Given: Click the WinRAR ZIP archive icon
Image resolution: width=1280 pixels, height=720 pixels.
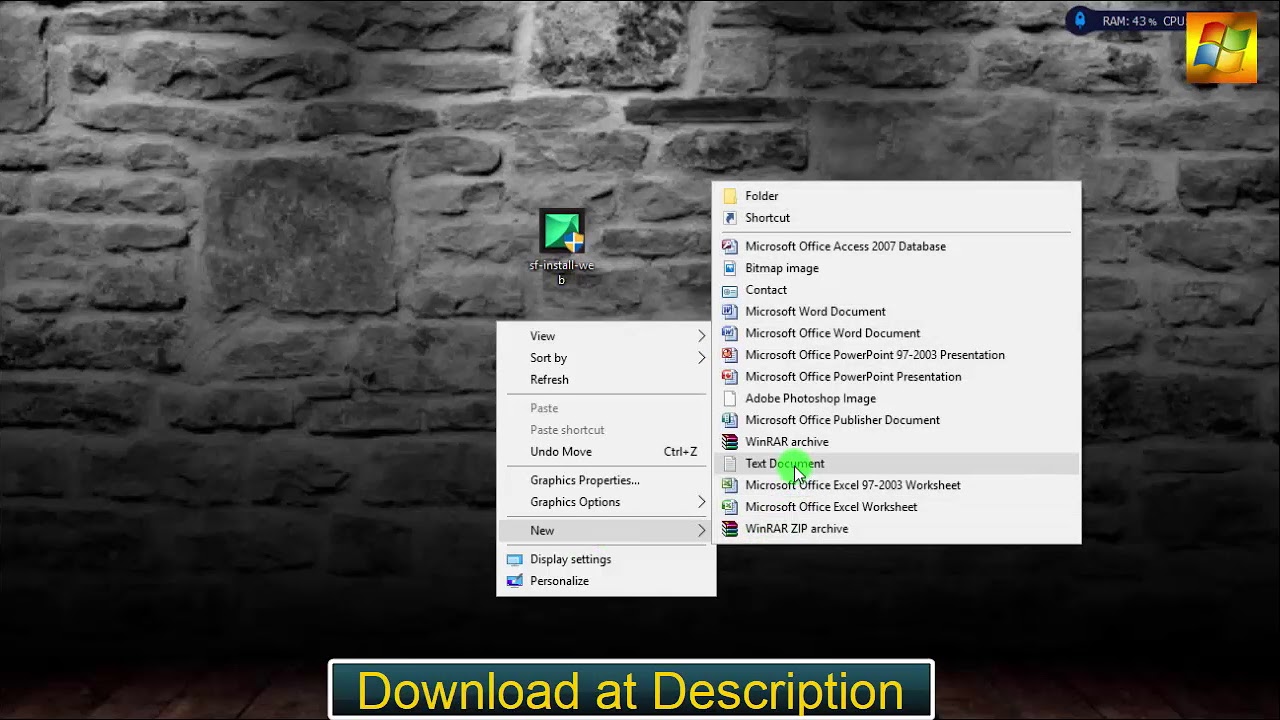Looking at the screenshot, I should [x=730, y=529].
